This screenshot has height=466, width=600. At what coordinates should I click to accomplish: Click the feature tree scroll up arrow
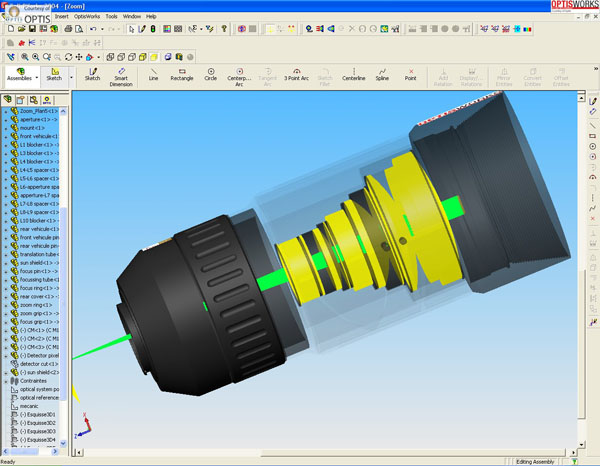tap(64, 111)
